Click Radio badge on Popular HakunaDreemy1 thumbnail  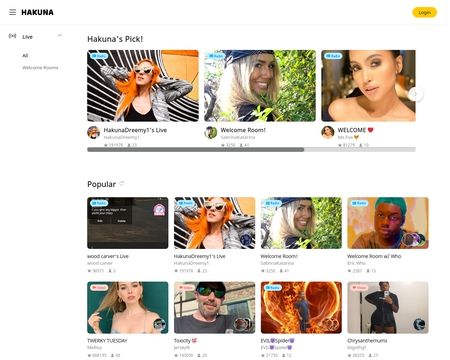coord(186,203)
